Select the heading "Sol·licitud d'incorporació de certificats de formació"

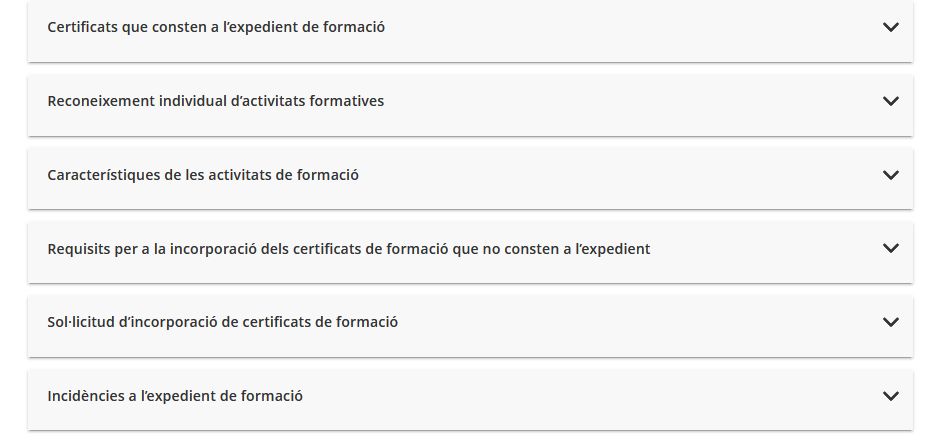click(x=222, y=322)
